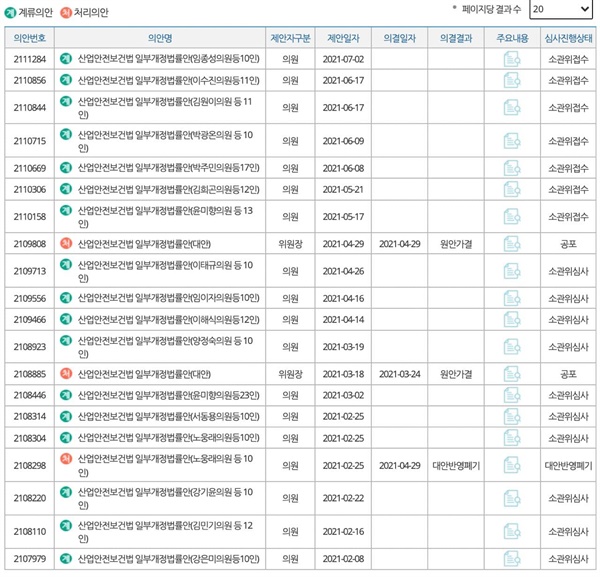Image resolution: width=600 pixels, height=577 pixels.
Task: Open summary icon for bill 2108220
Action: pos(512,498)
